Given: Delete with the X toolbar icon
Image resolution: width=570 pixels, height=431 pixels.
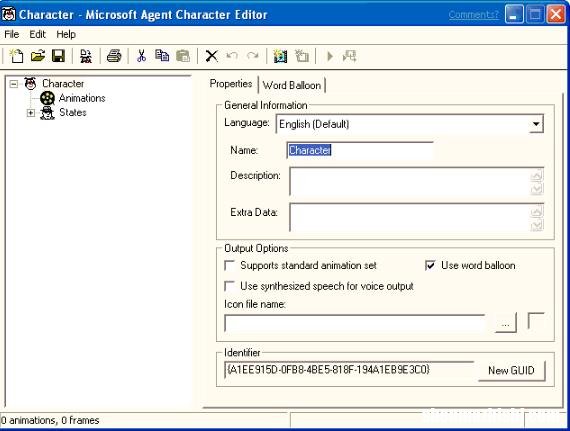Looking at the screenshot, I should pos(212,56).
